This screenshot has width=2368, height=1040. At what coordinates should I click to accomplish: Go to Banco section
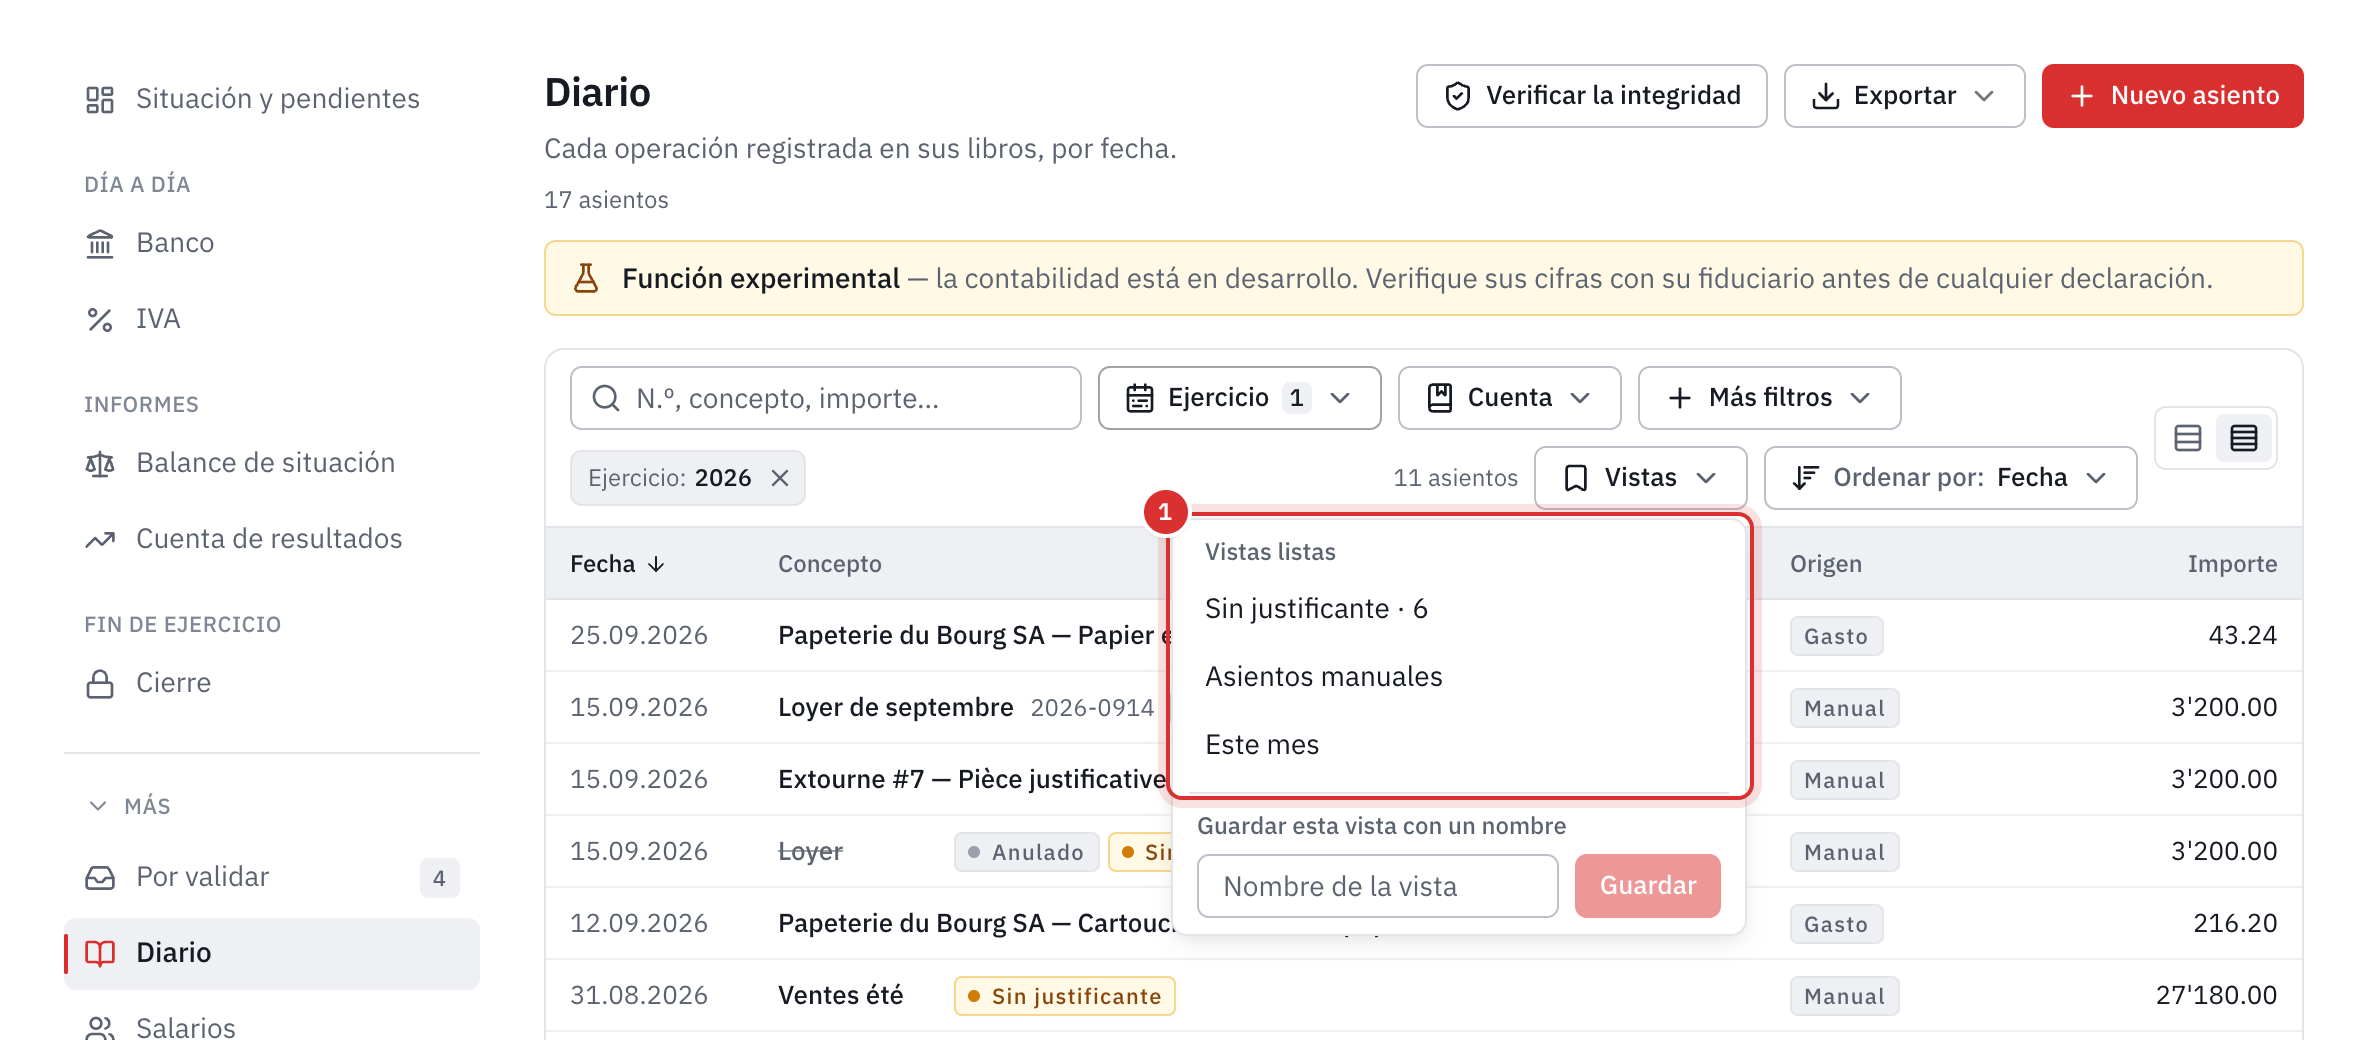coord(272,242)
